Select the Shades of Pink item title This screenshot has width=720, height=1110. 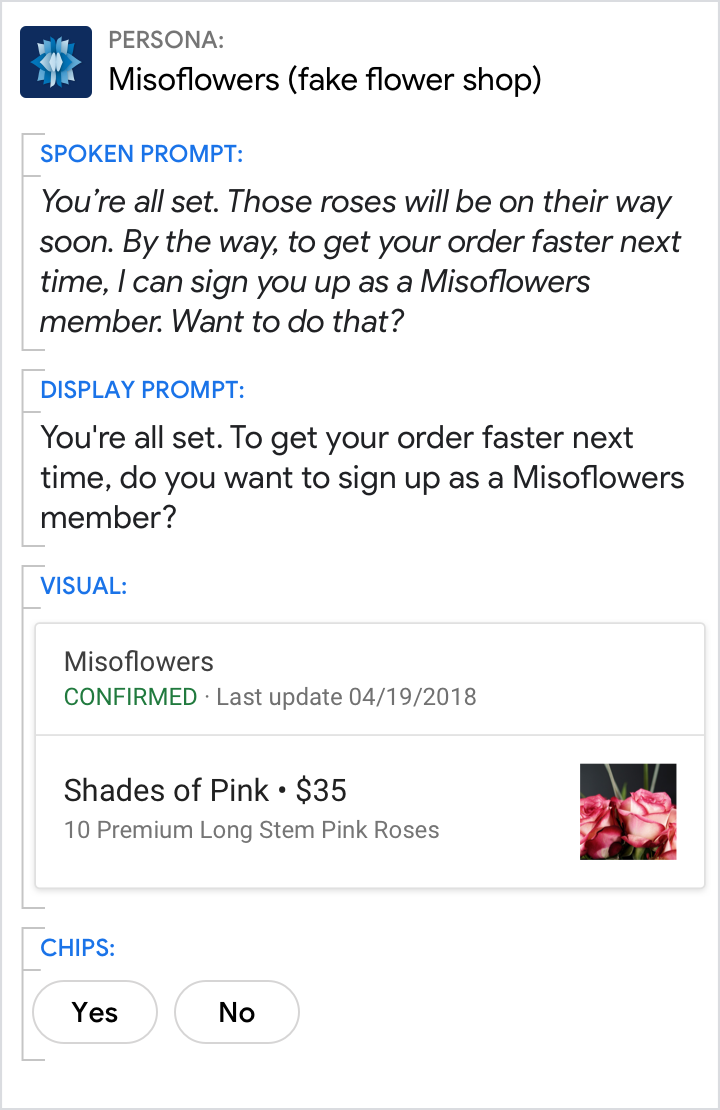166,790
